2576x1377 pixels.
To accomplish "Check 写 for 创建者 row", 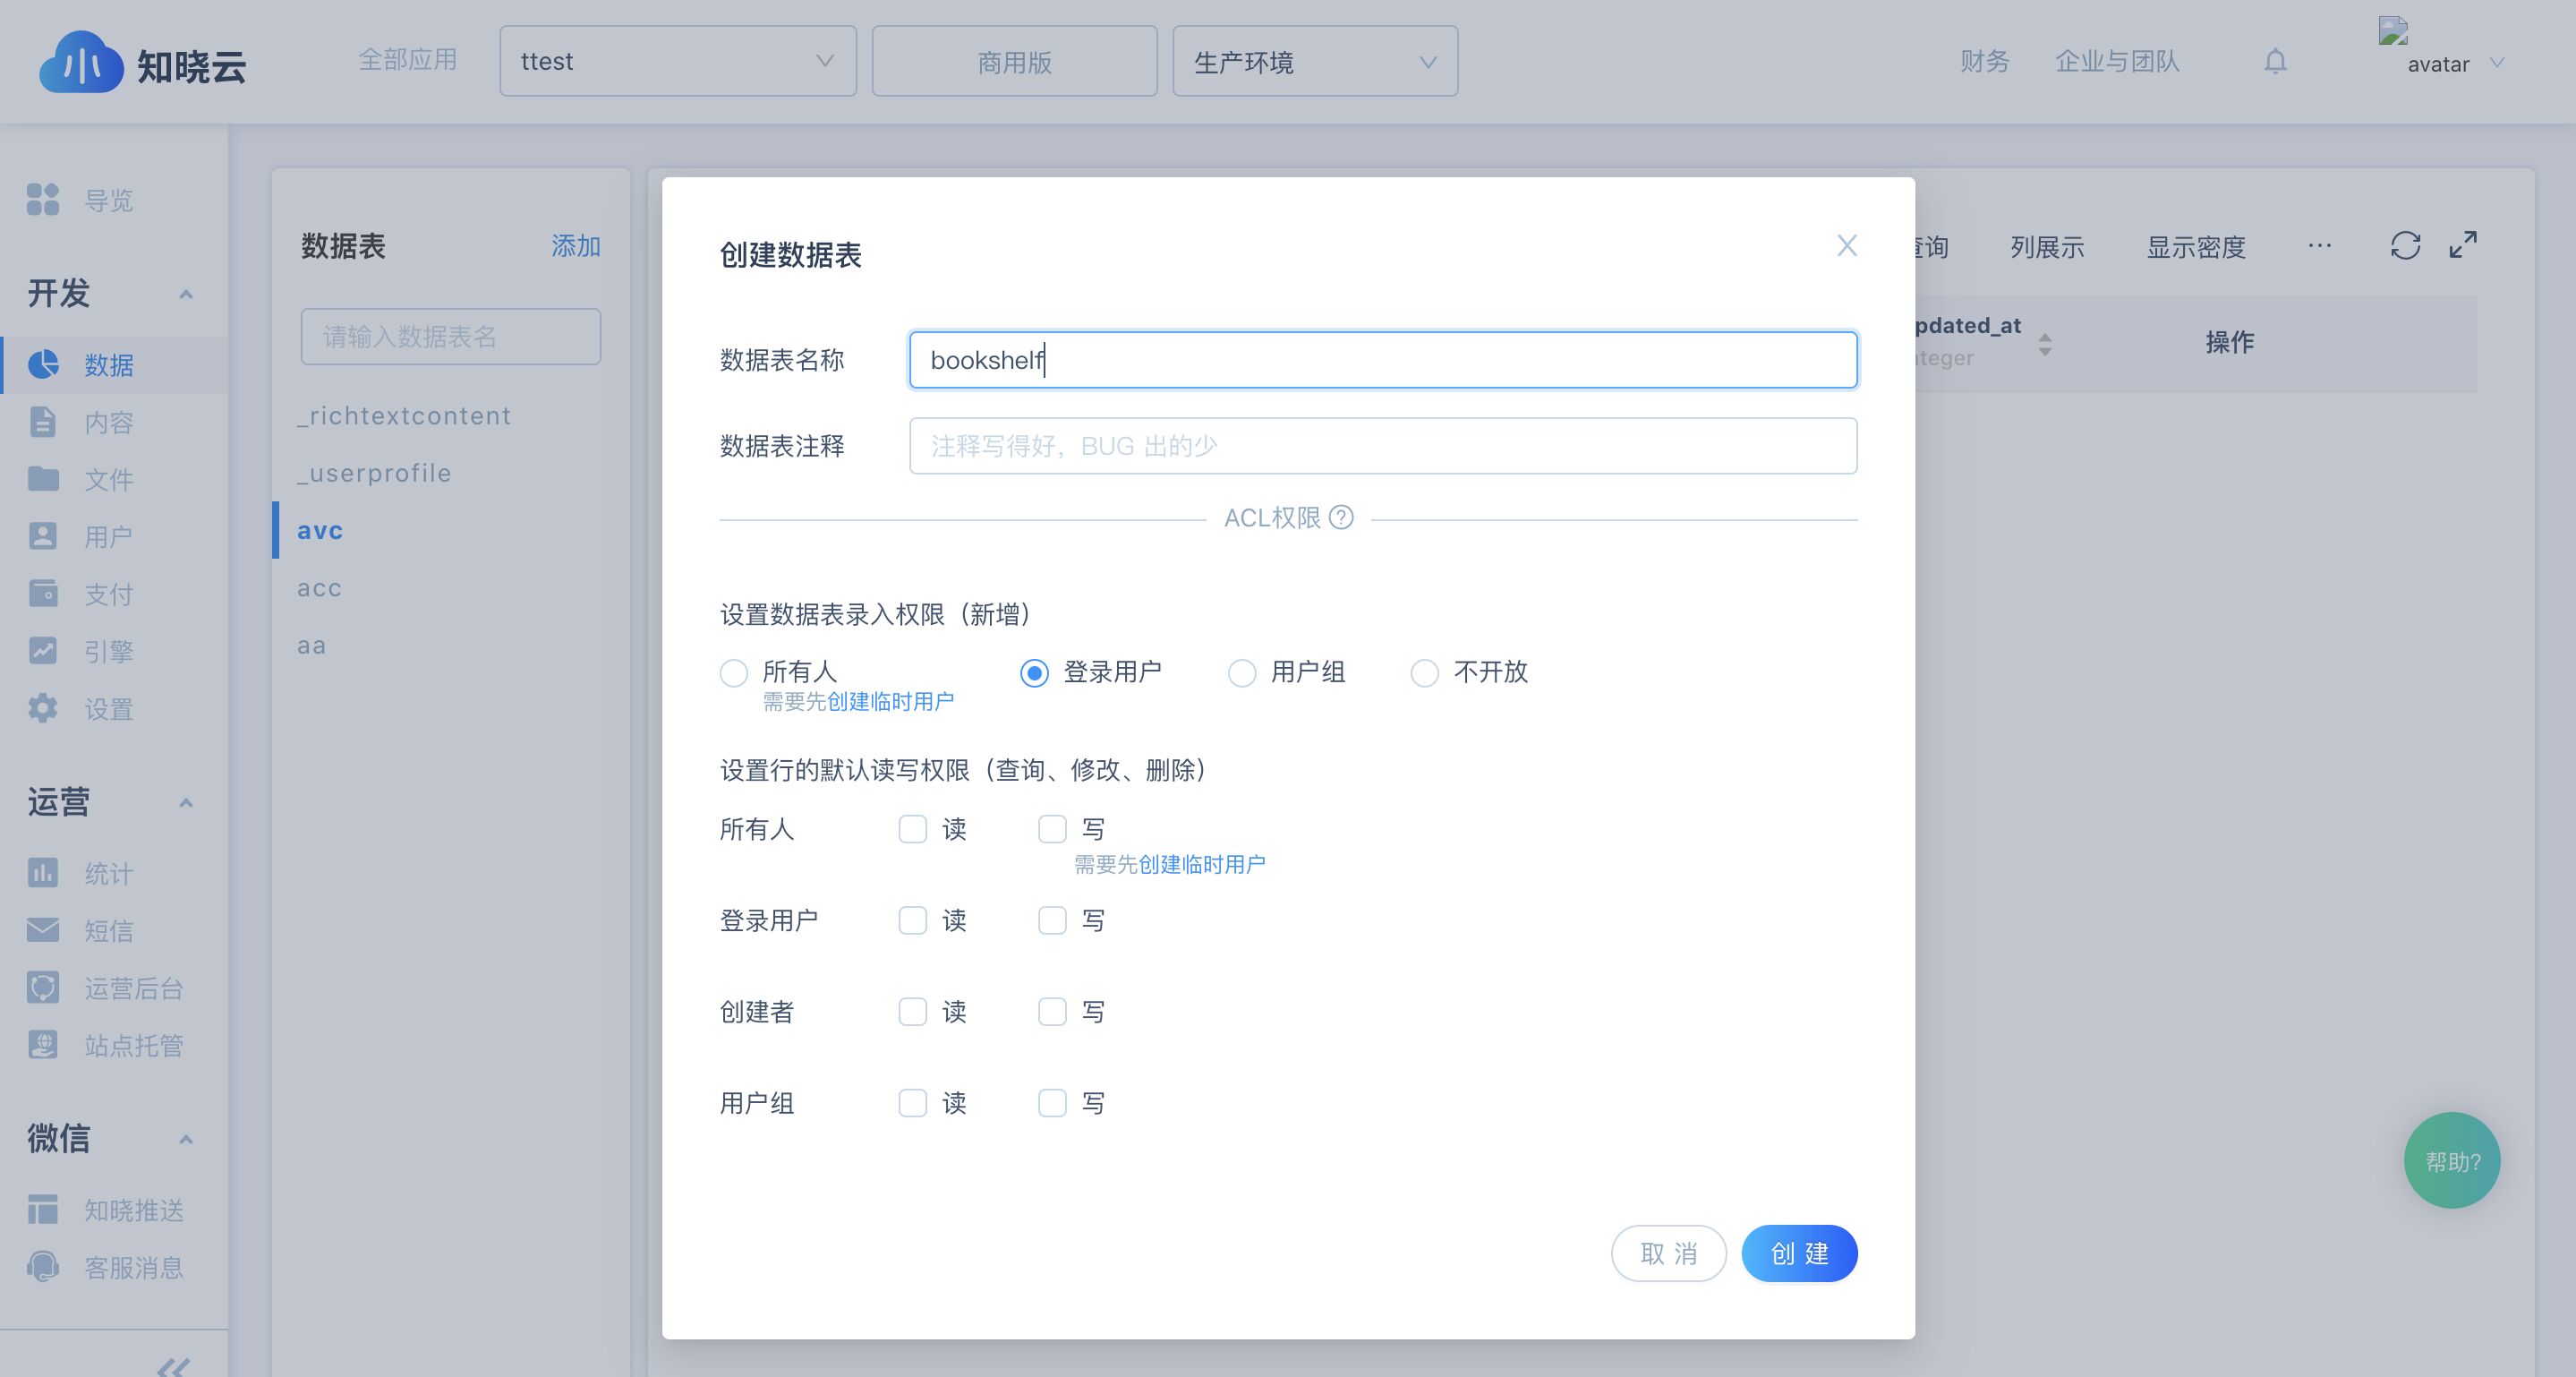I will pyautogui.click(x=1052, y=1012).
